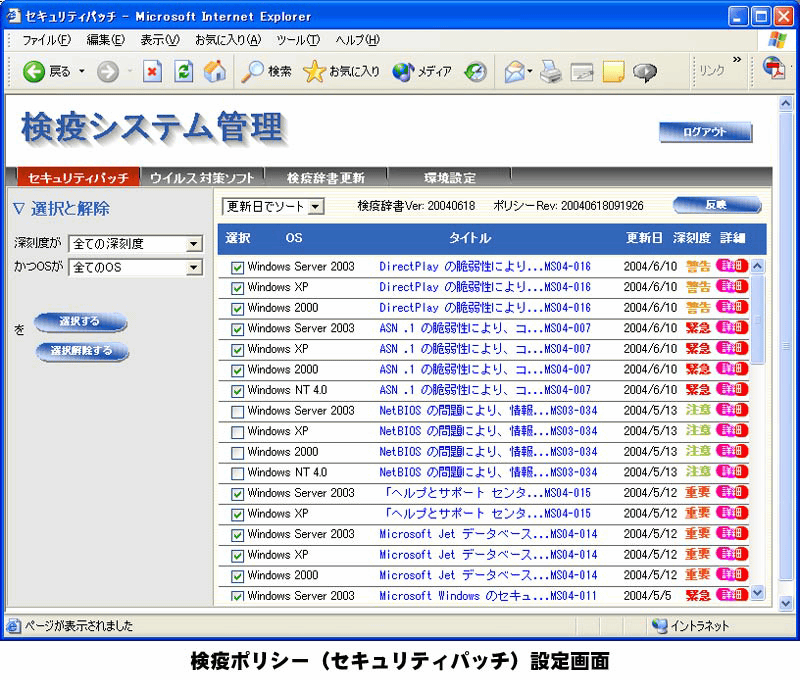Open detail badge for Windows 2000 MS04-014
800x680 pixels.
[x=732, y=574]
